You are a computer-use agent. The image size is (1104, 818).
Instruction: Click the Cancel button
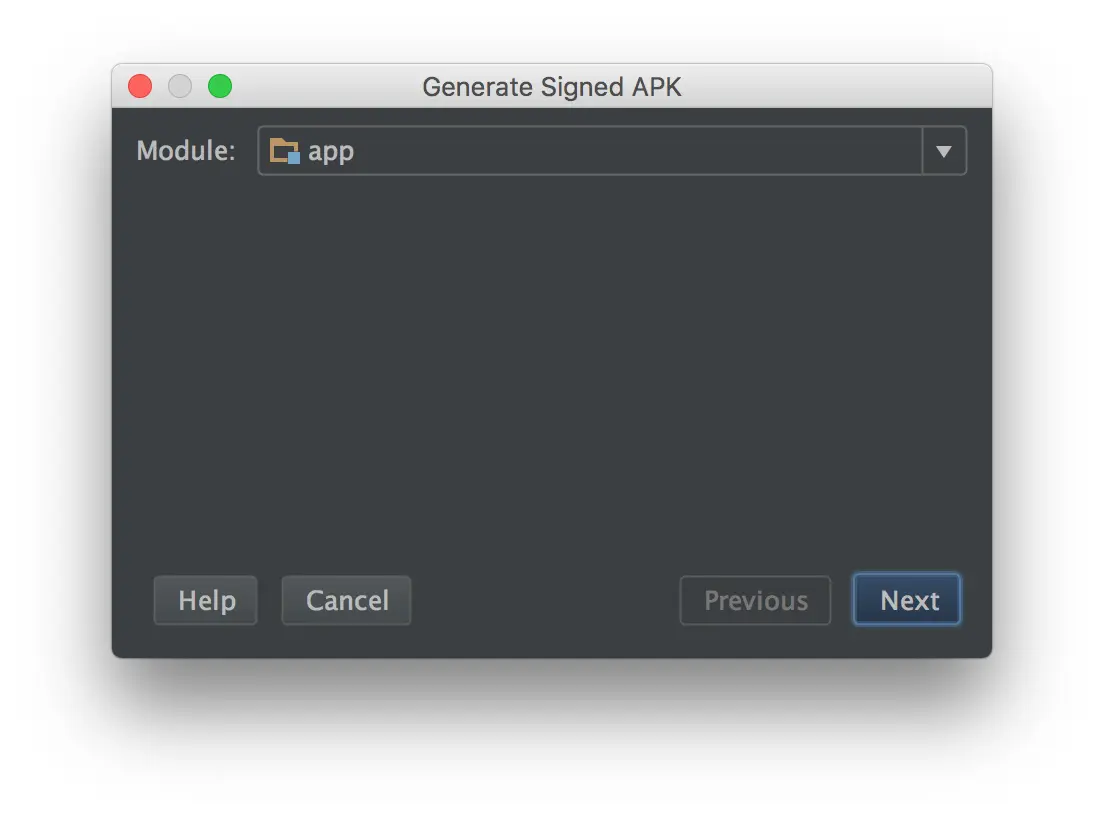(x=346, y=600)
